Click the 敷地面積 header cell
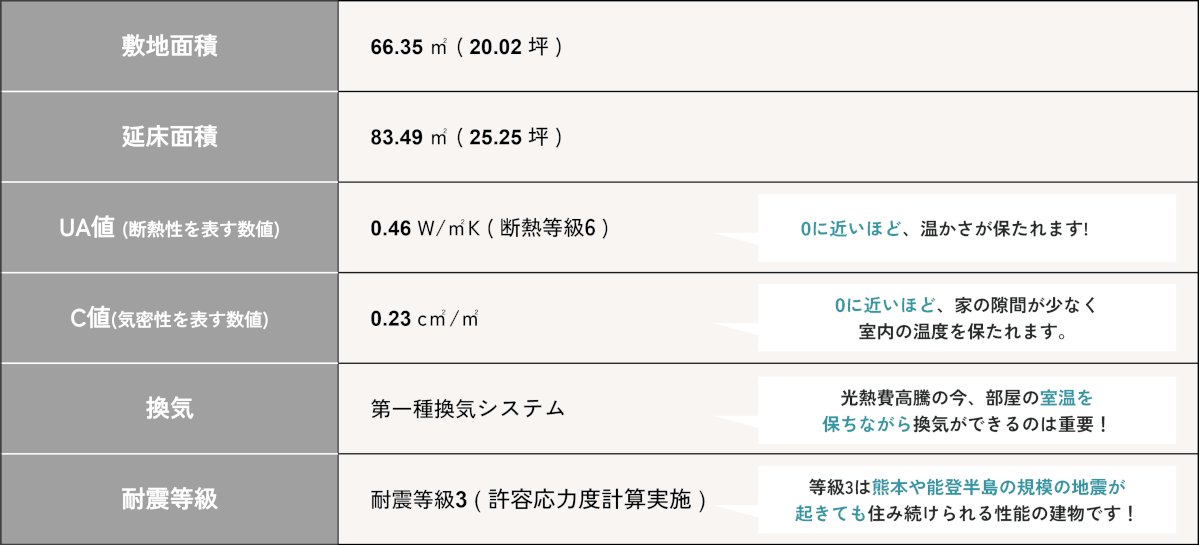 point(169,46)
